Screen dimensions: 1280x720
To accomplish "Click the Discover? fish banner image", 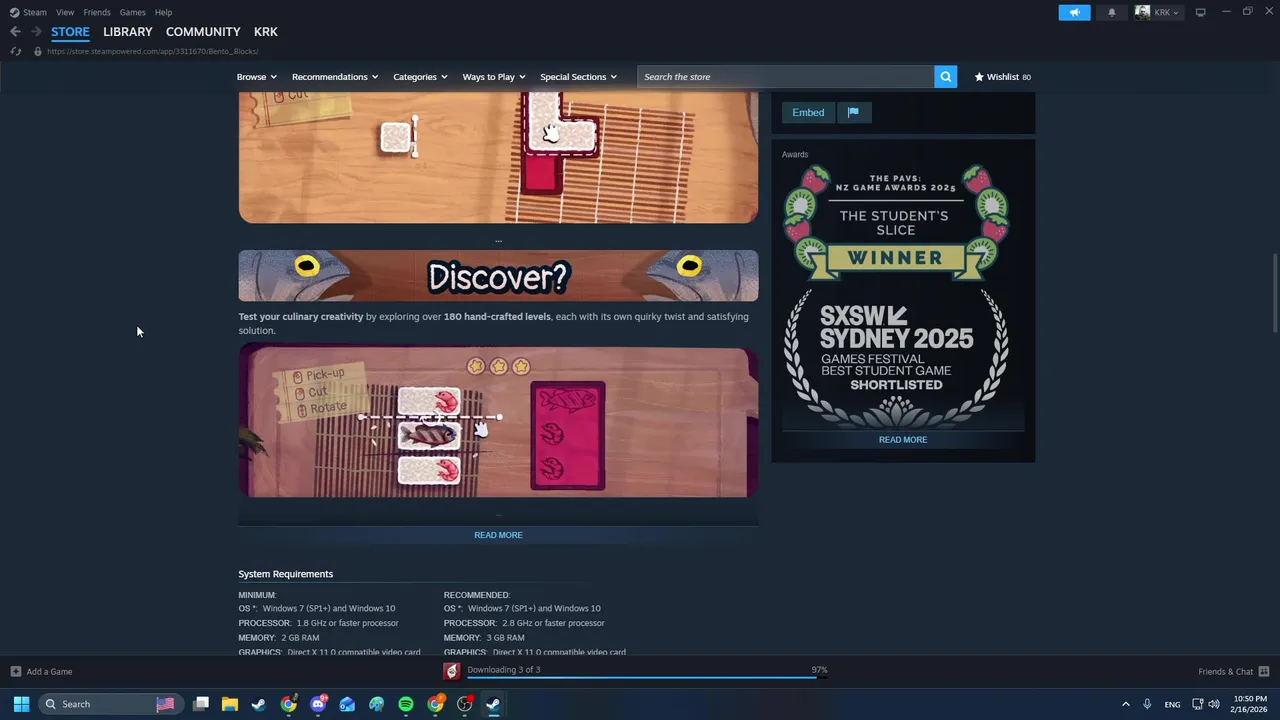I will pyautogui.click(x=498, y=276).
